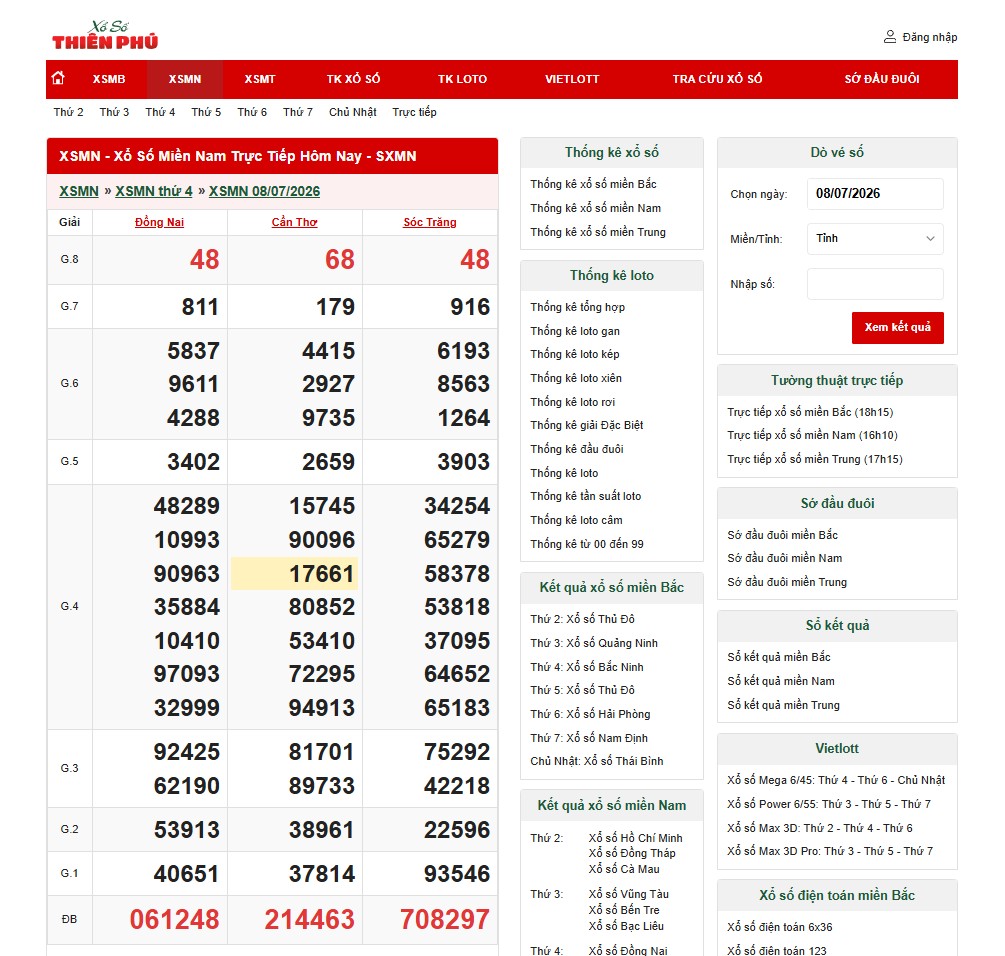Open the Xổ số Power 6/55 link
This screenshot has width=1005, height=956.
(x=829, y=804)
